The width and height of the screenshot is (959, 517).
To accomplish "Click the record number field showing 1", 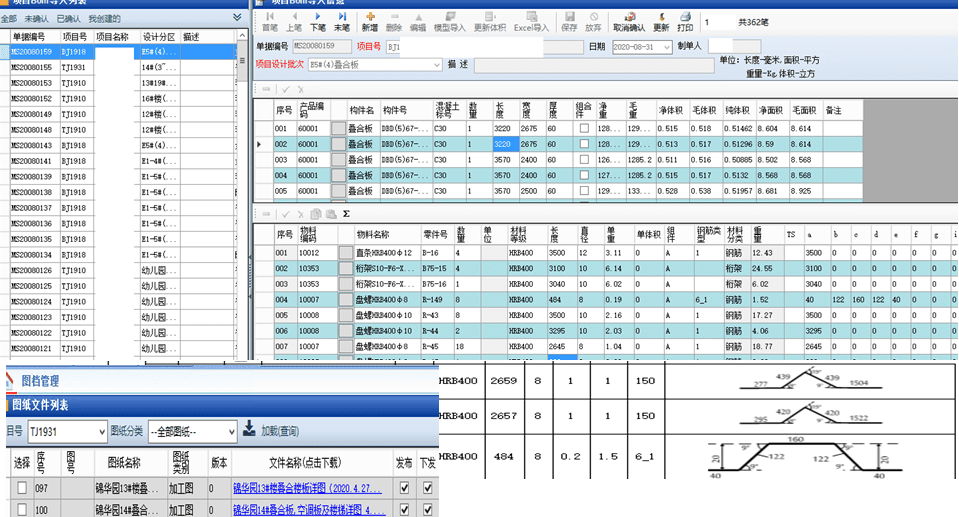I will (x=717, y=23).
